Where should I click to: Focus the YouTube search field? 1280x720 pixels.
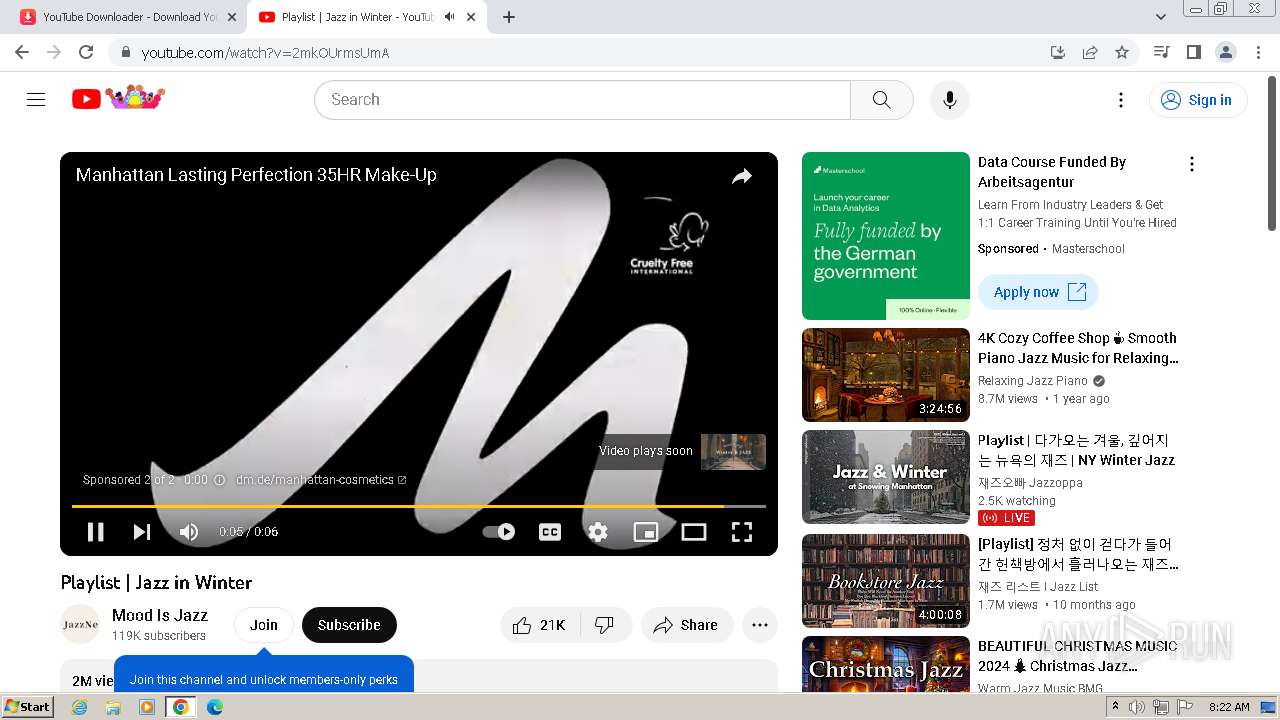(x=583, y=100)
